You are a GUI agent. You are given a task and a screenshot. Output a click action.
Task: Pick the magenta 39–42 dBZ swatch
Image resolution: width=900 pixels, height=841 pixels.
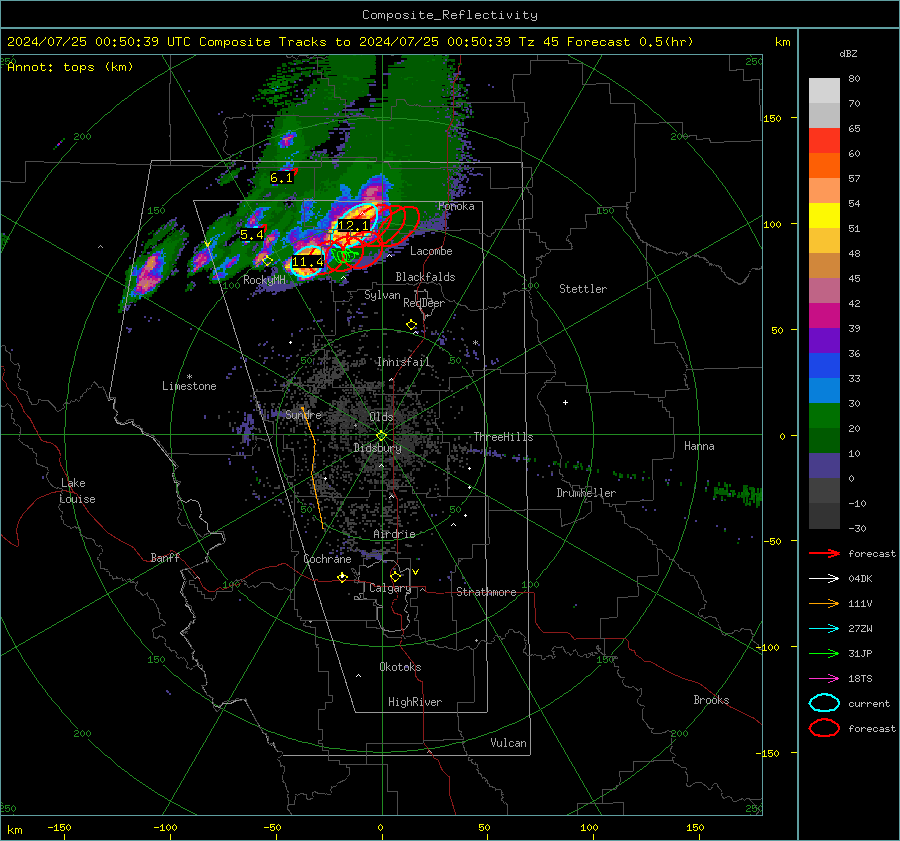click(824, 316)
